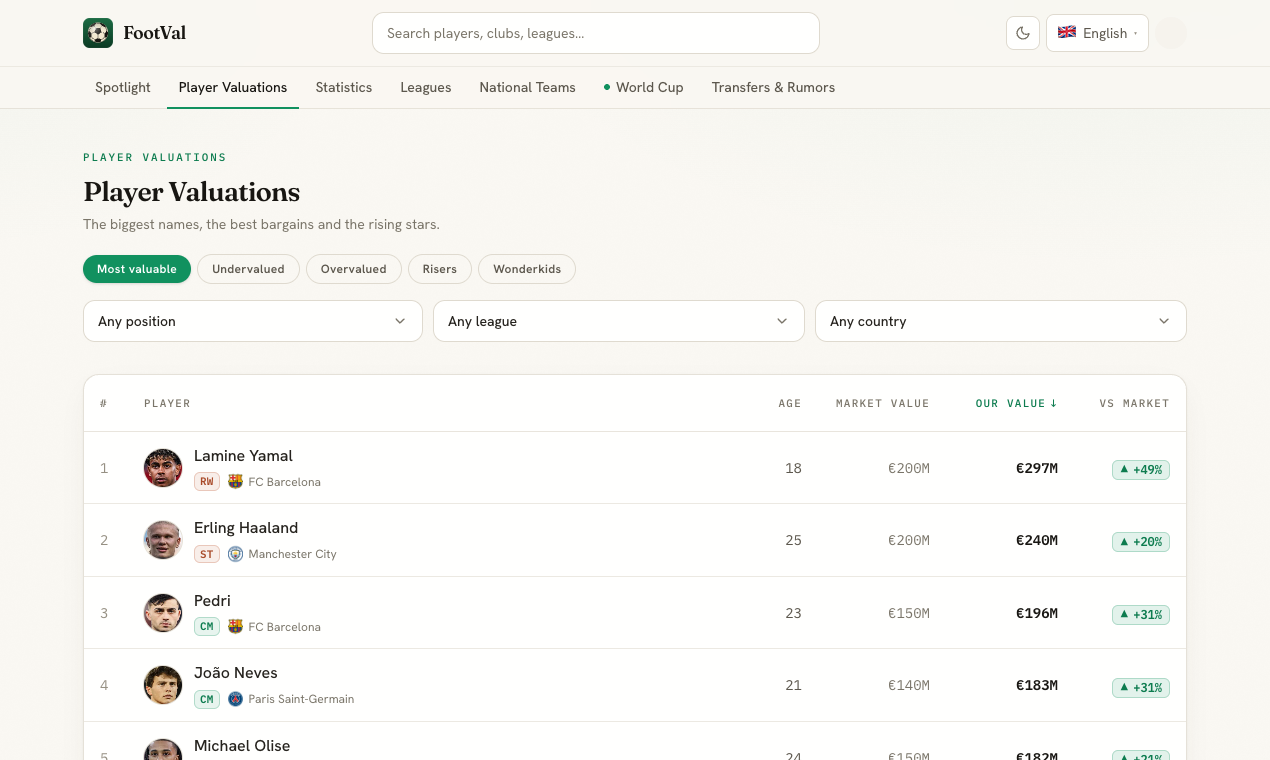Image resolution: width=1270 pixels, height=760 pixels.
Task: Click the Paris Saint-Germain crest icon
Action: tap(235, 699)
